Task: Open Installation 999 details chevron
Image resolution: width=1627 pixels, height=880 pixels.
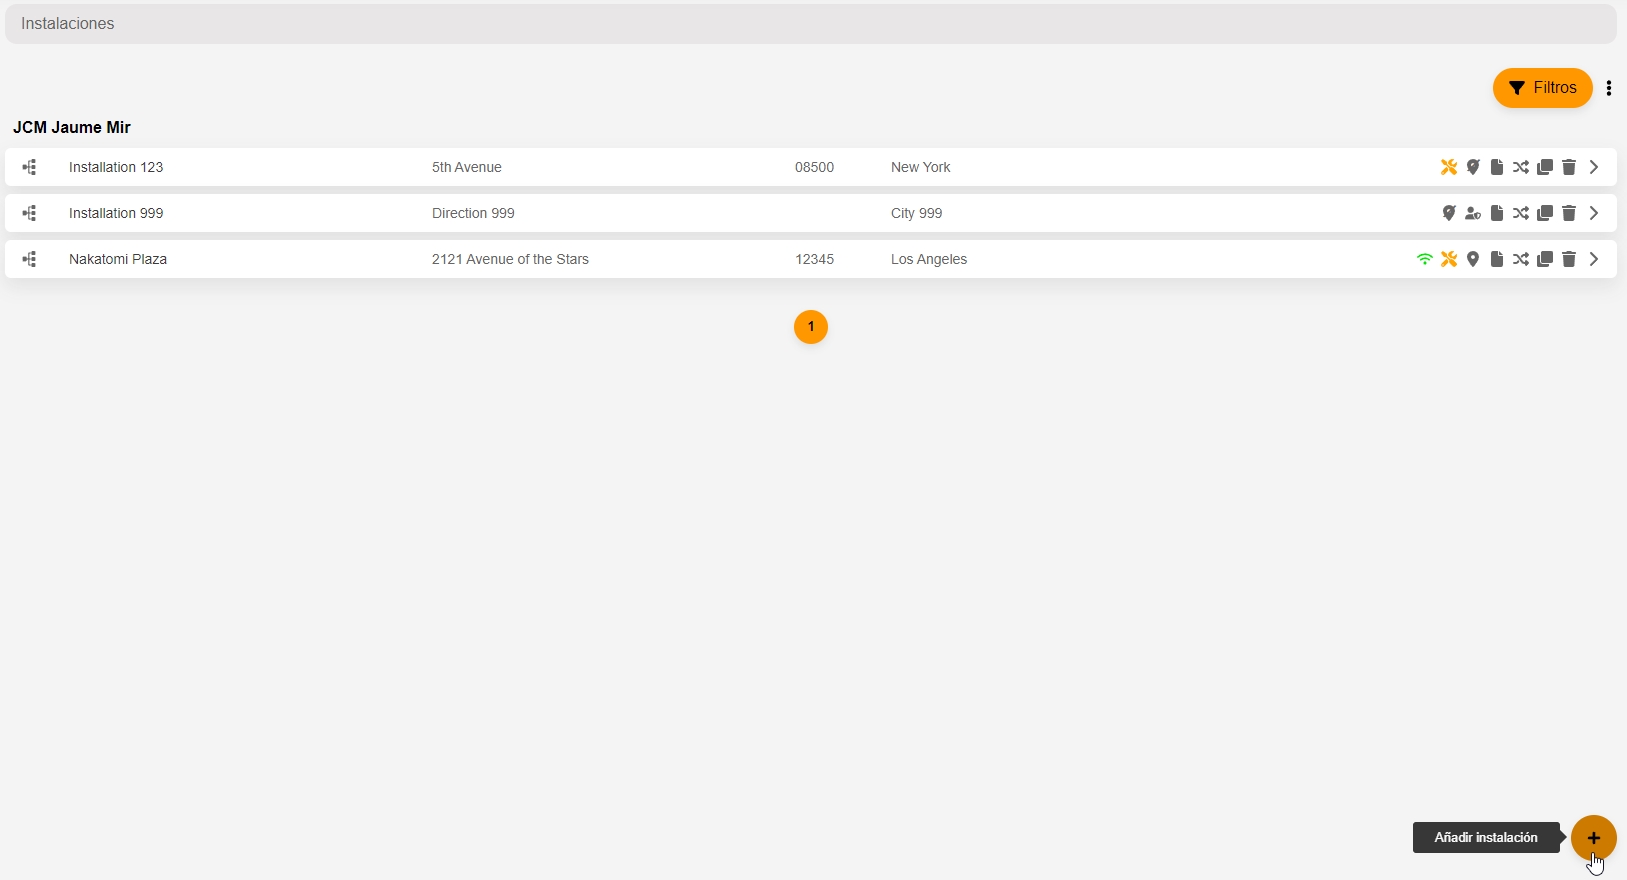Action: (x=1594, y=213)
